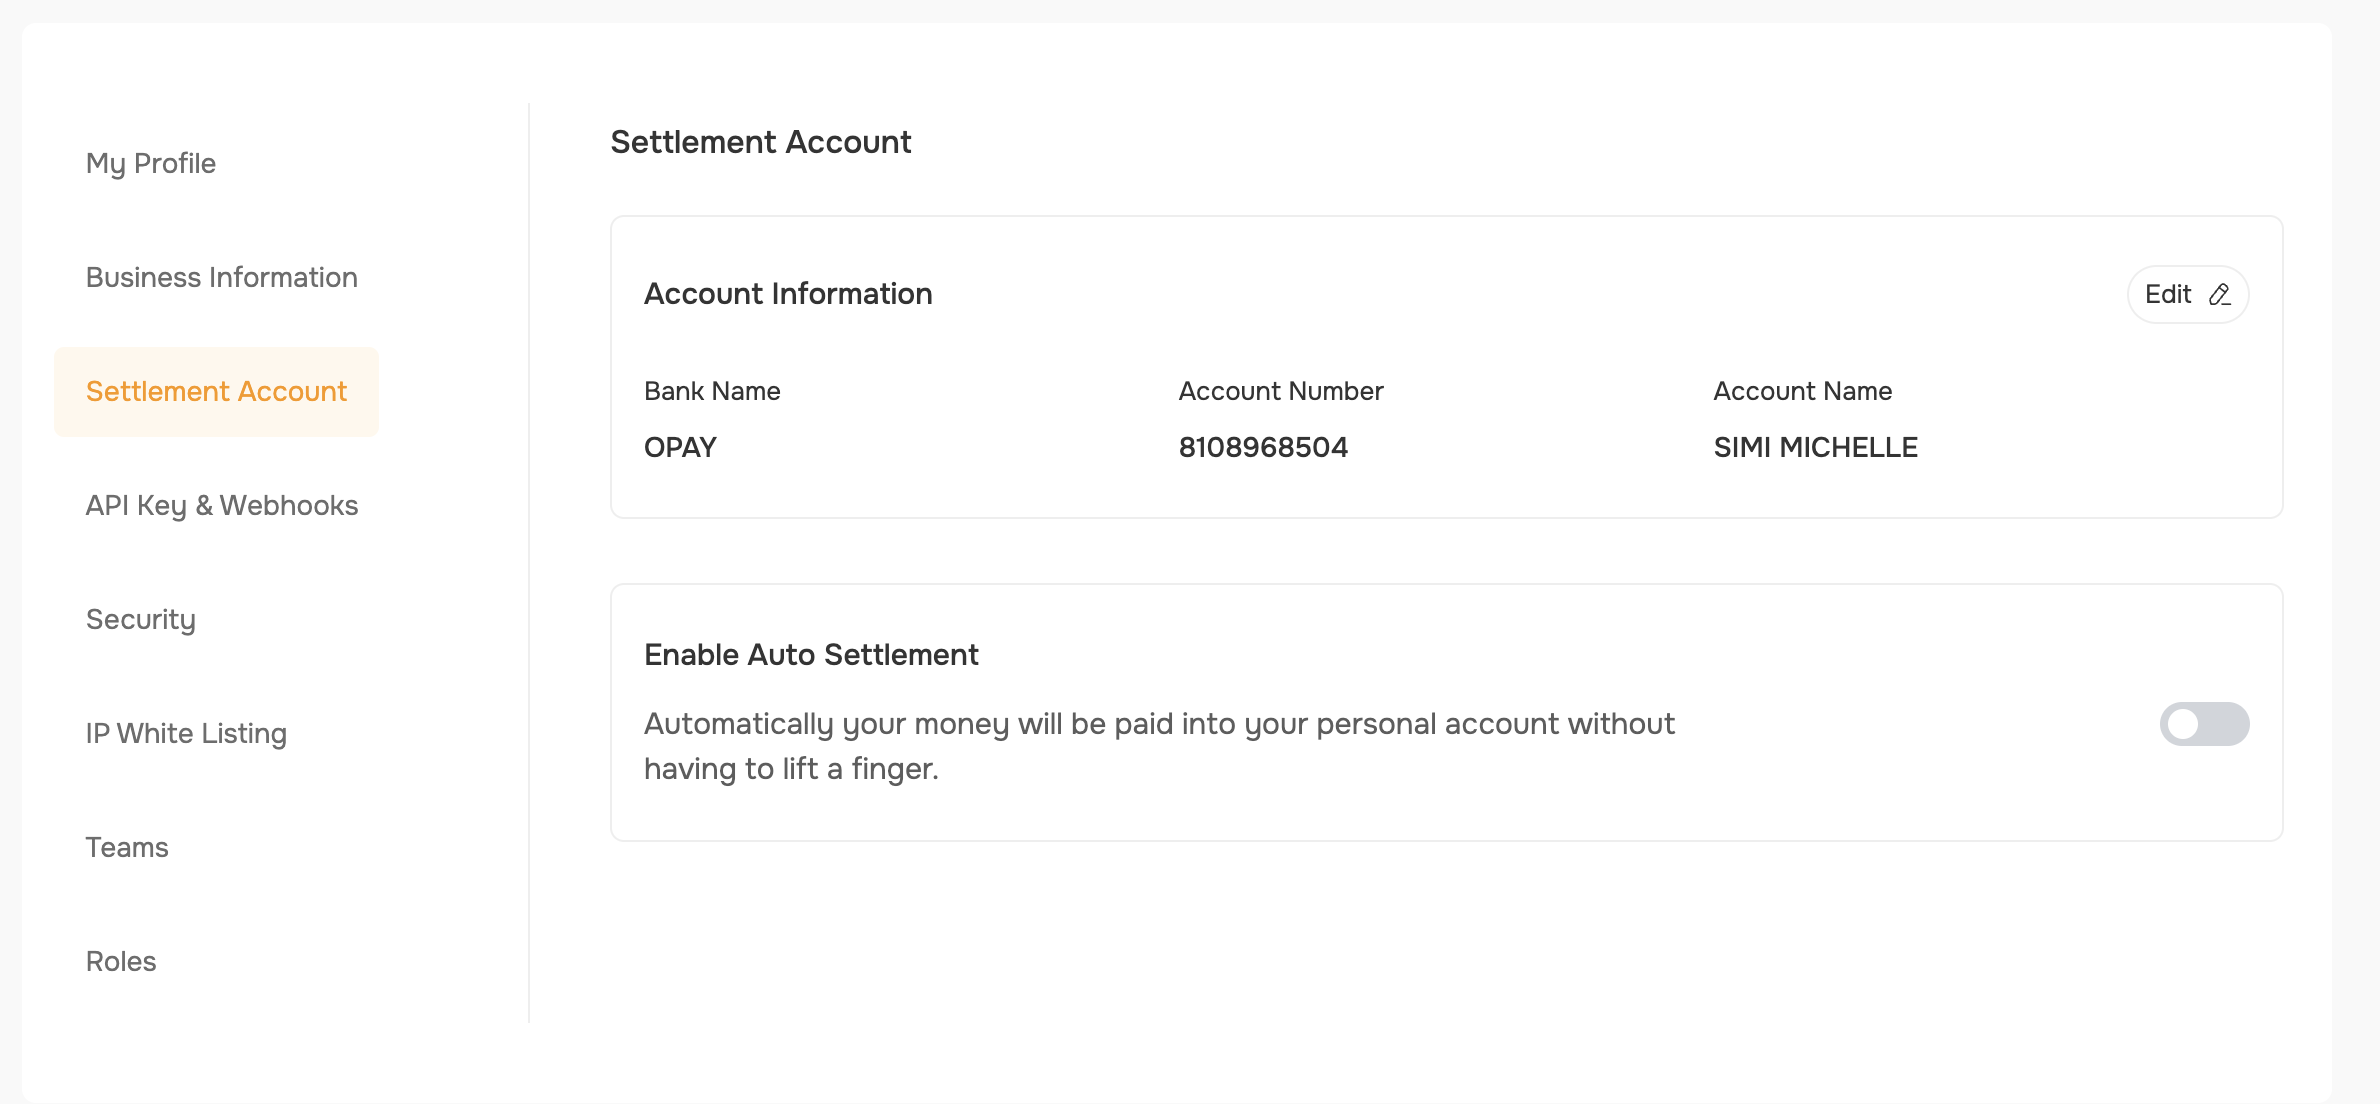The width and height of the screenshot is (2380, 1104).
Task: Switch to Teams section
Action: tap(127, 847)
